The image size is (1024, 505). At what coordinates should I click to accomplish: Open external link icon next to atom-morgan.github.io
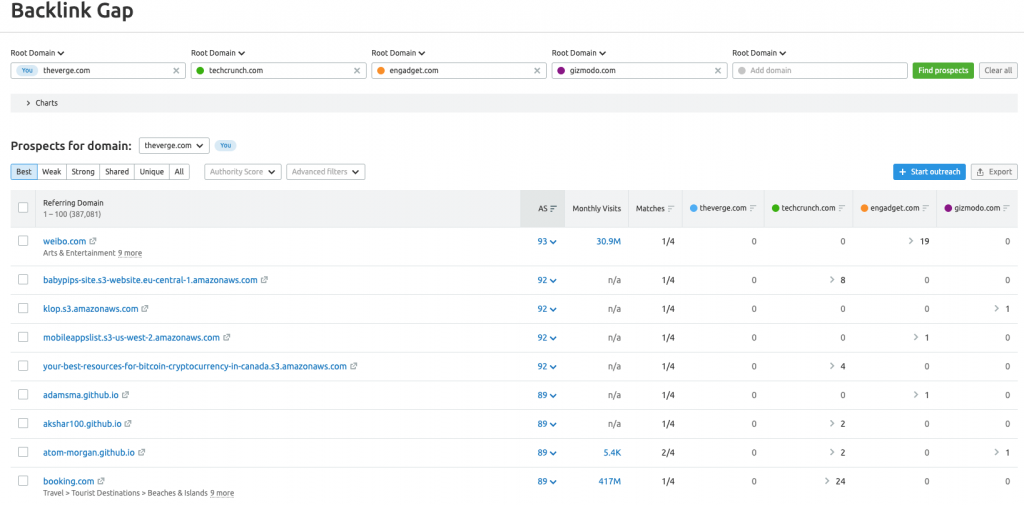[142, 452]
